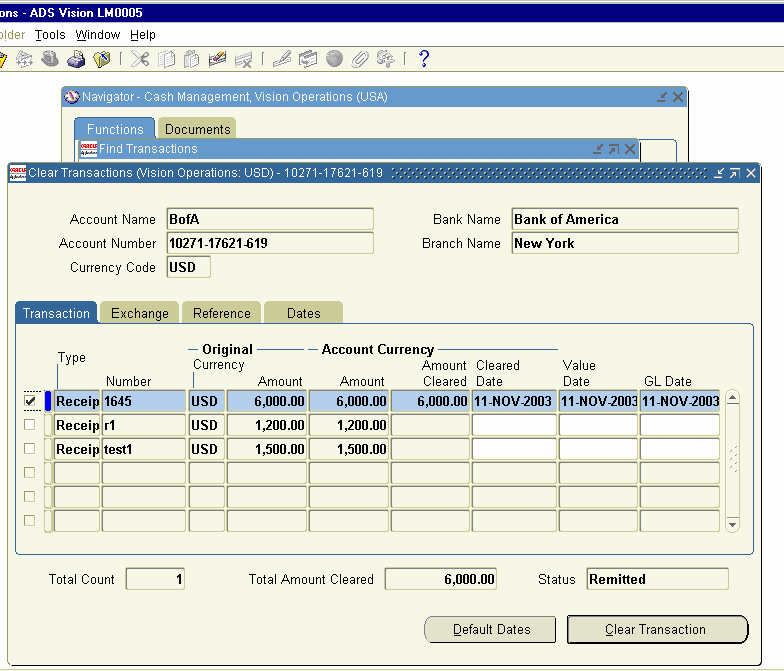Click the Type cell of receipt test1
This screenshot has width=784, height=671.
77,449
